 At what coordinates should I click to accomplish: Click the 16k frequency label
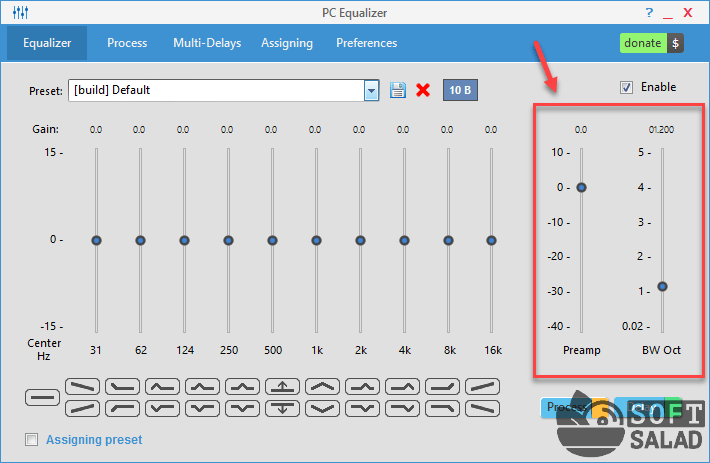pyautogui.click(x=493, y=350)
